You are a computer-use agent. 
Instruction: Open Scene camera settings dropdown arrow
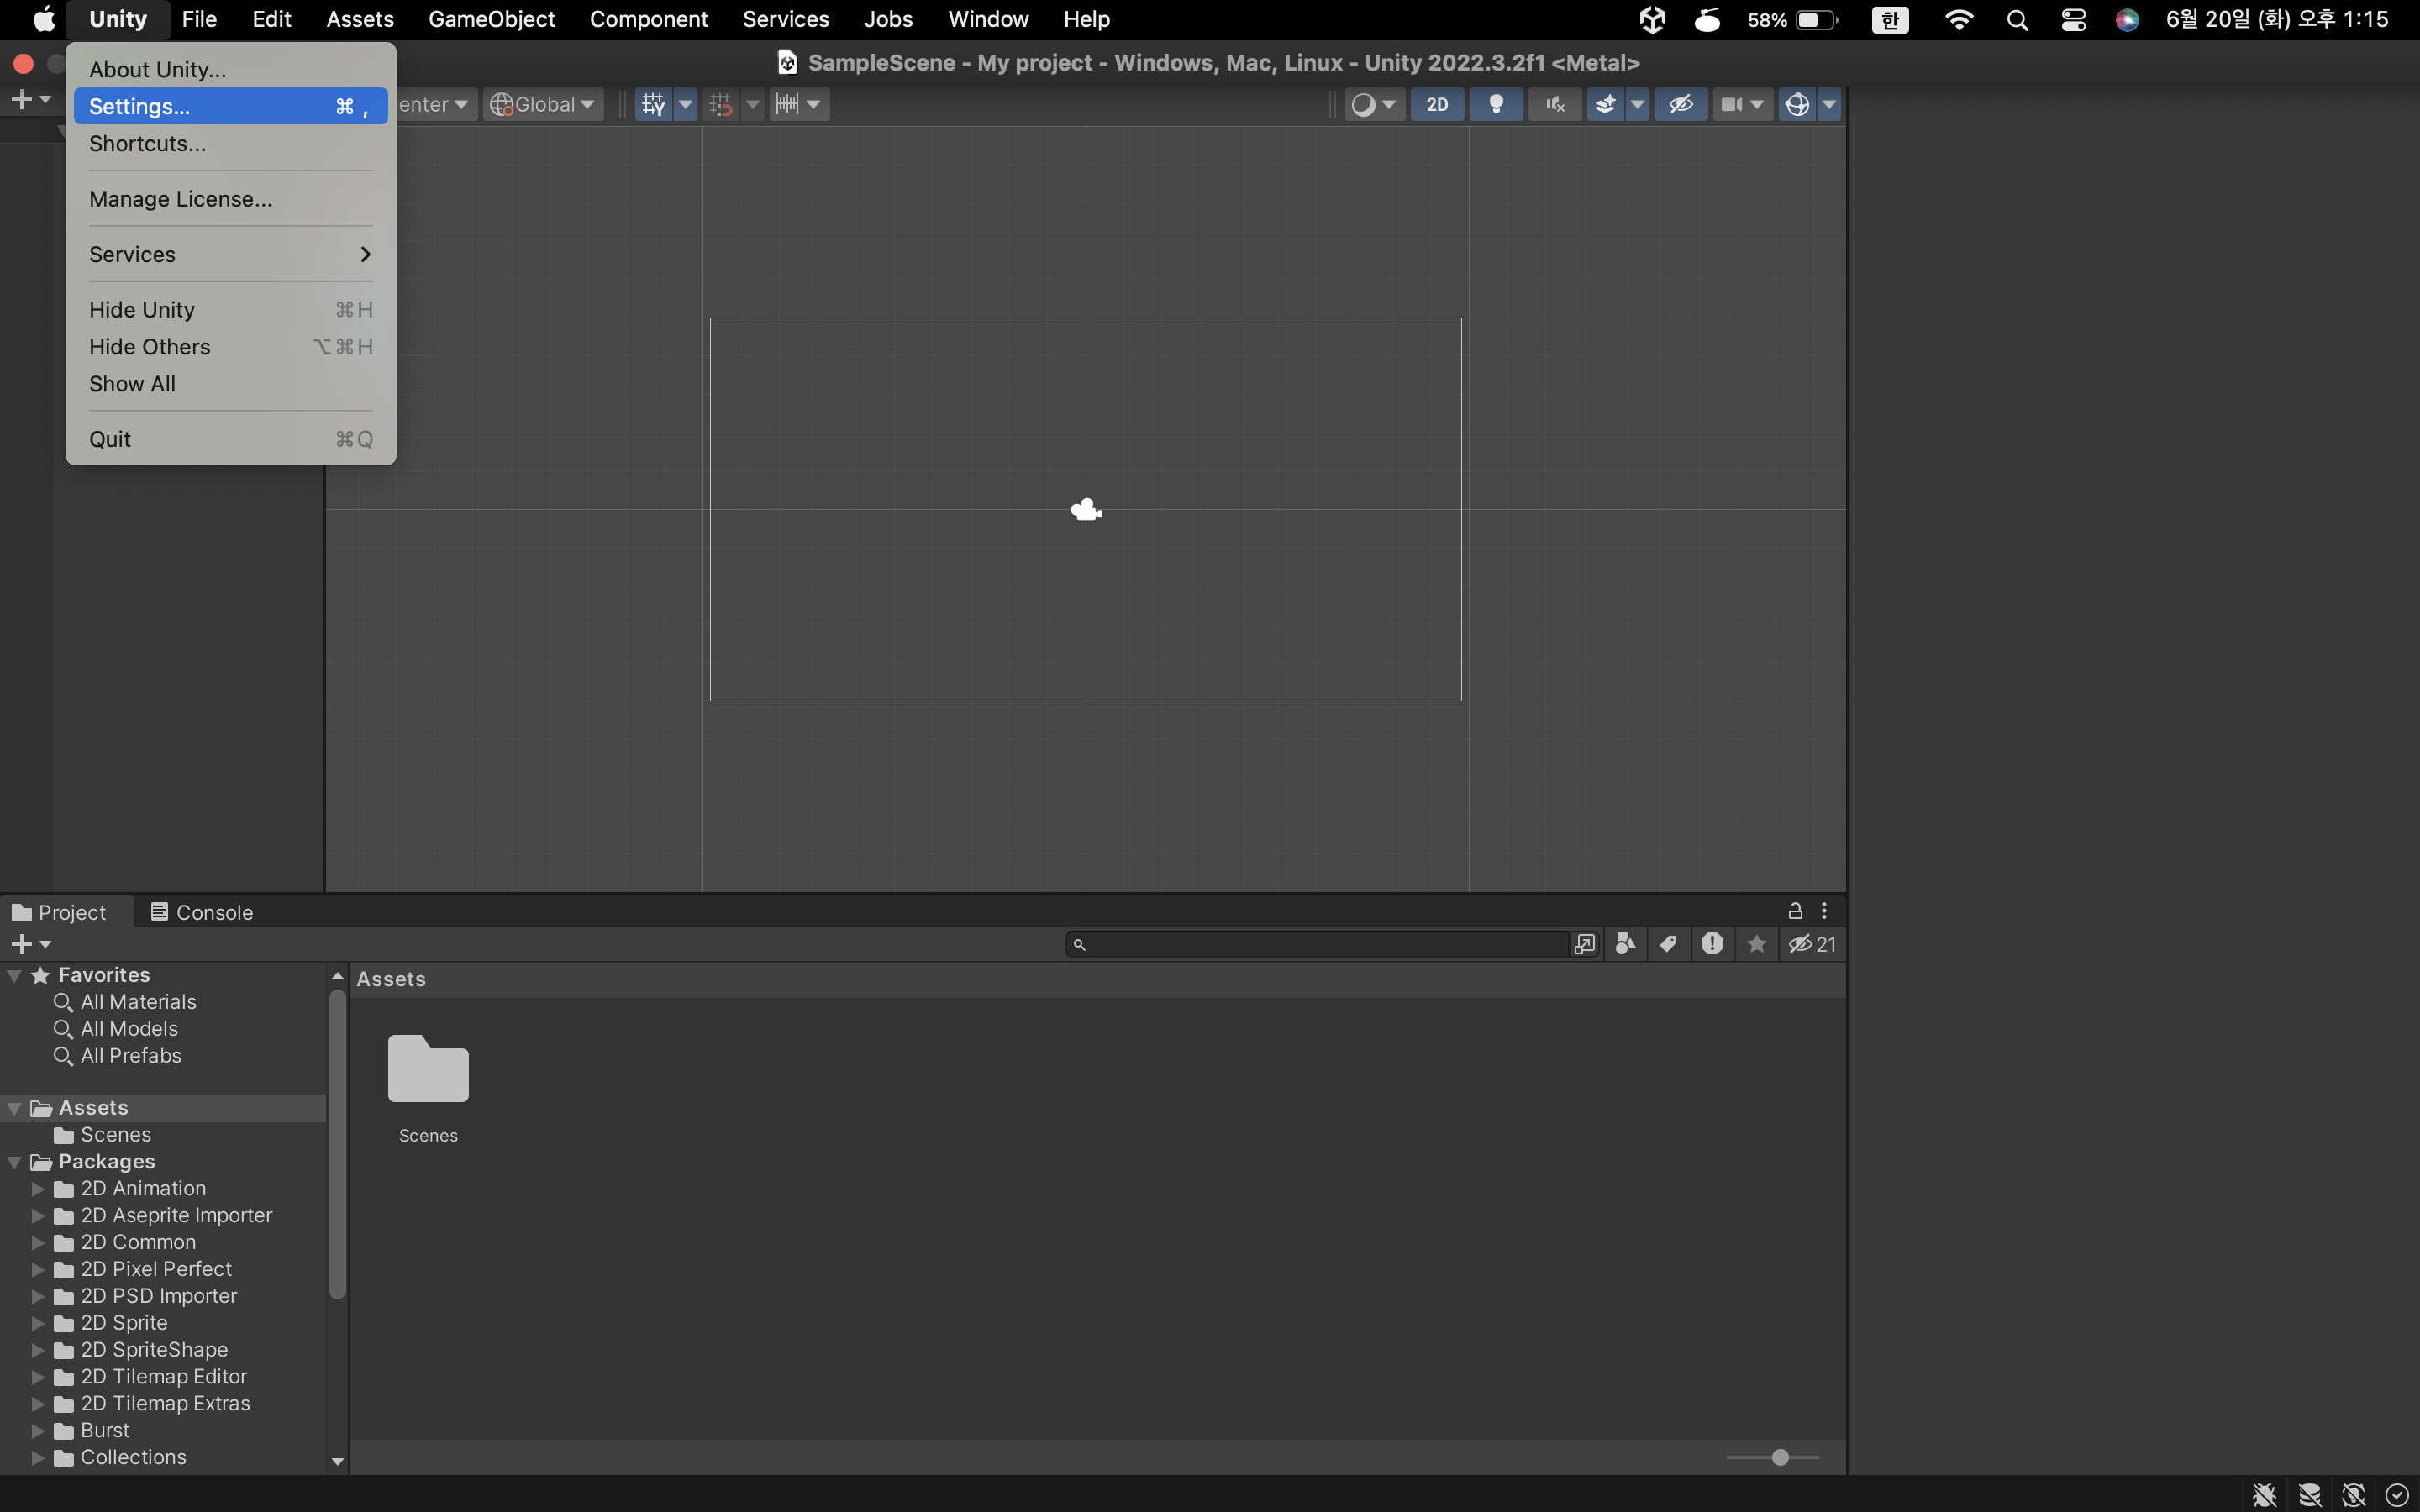(1757, 104)
